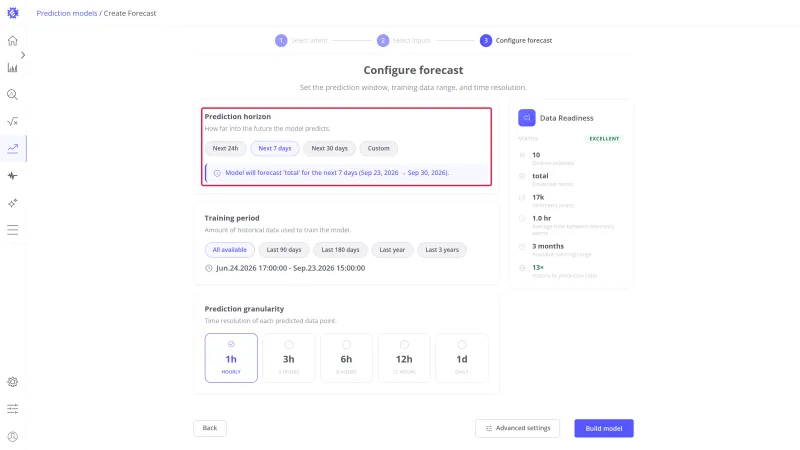This screenshot has width=800, height=450.
Task: Open the magnifier explore icon in sidebar
Action: point(13,94)
